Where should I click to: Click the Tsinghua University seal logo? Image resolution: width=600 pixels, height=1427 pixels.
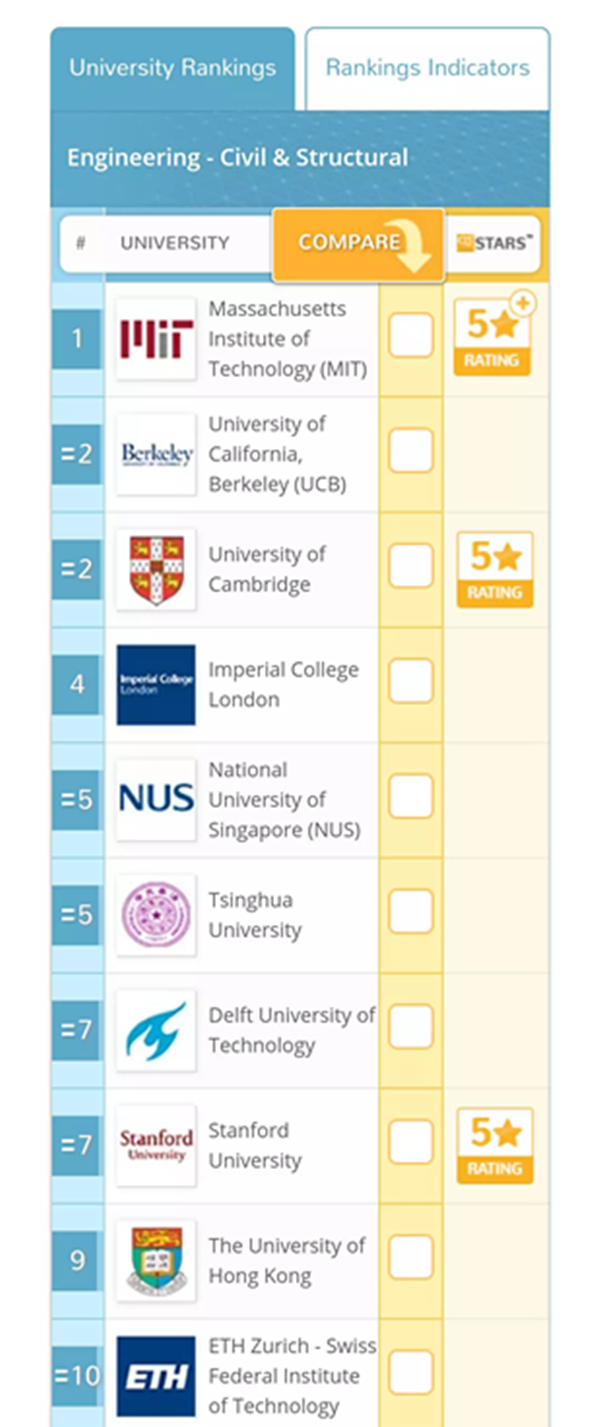click(156, 915)
